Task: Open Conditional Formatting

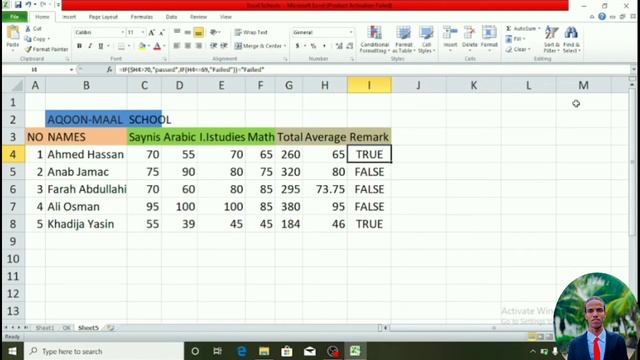Action: (x=374, y=39)
